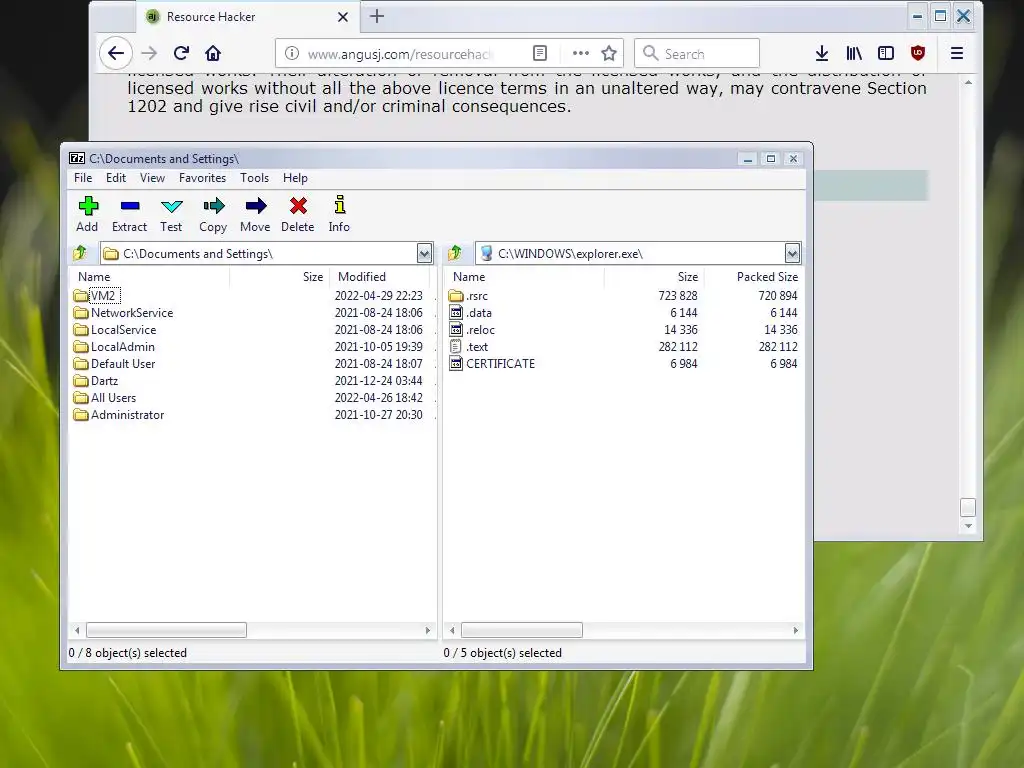
Task: Open the Favorites menu
Action: coord(202,178)
